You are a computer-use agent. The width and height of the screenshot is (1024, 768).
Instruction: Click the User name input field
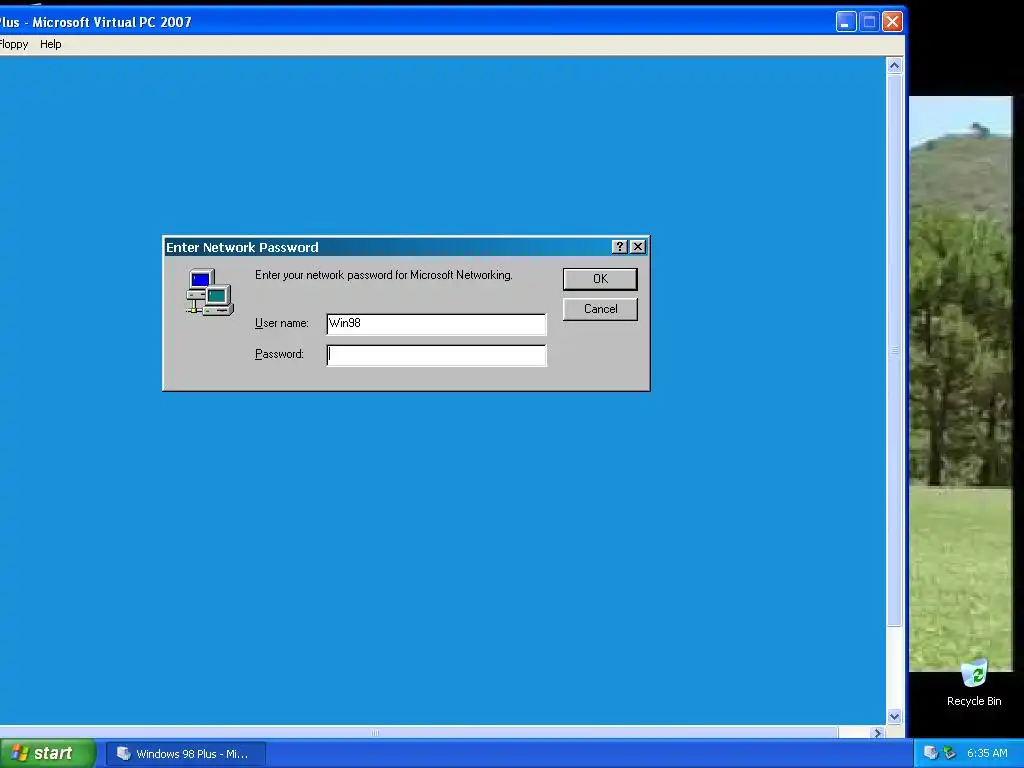click(x=436, y=324)
